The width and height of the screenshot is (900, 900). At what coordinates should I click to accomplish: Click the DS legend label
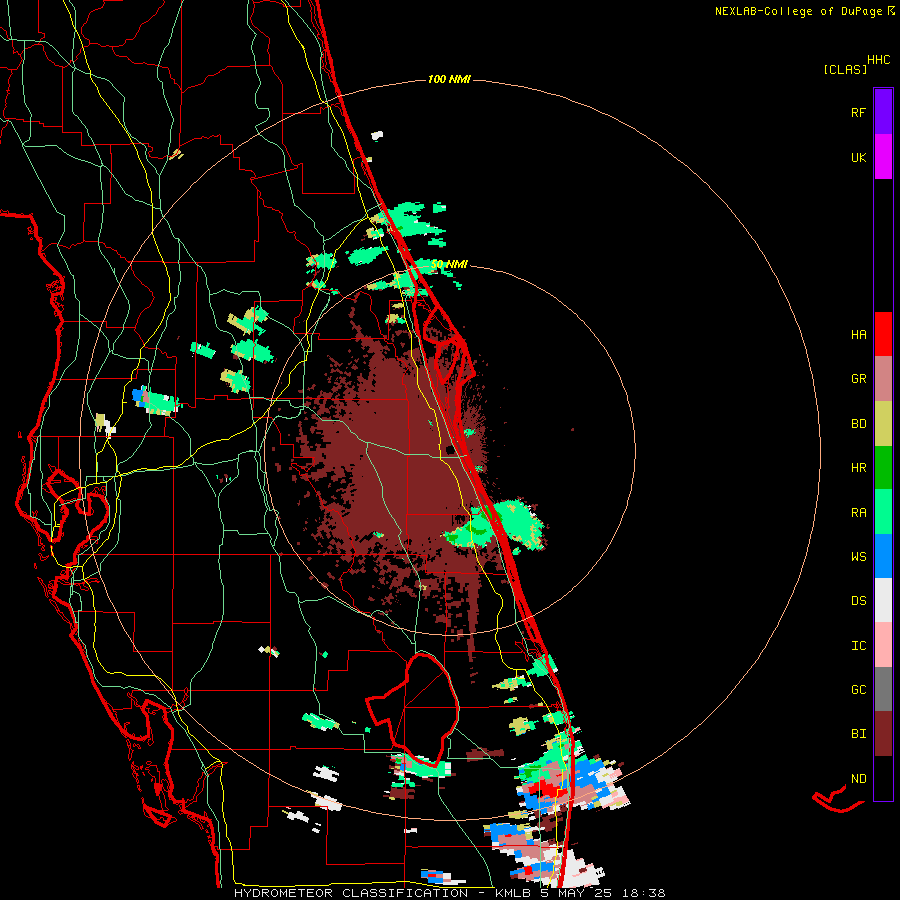point(858,600)
